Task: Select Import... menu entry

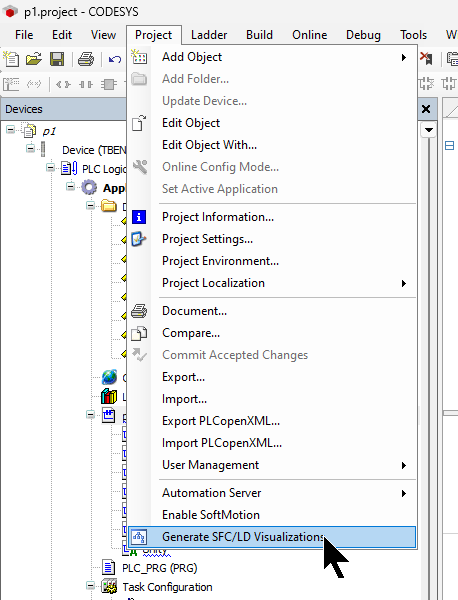Action: pos(272,399)
